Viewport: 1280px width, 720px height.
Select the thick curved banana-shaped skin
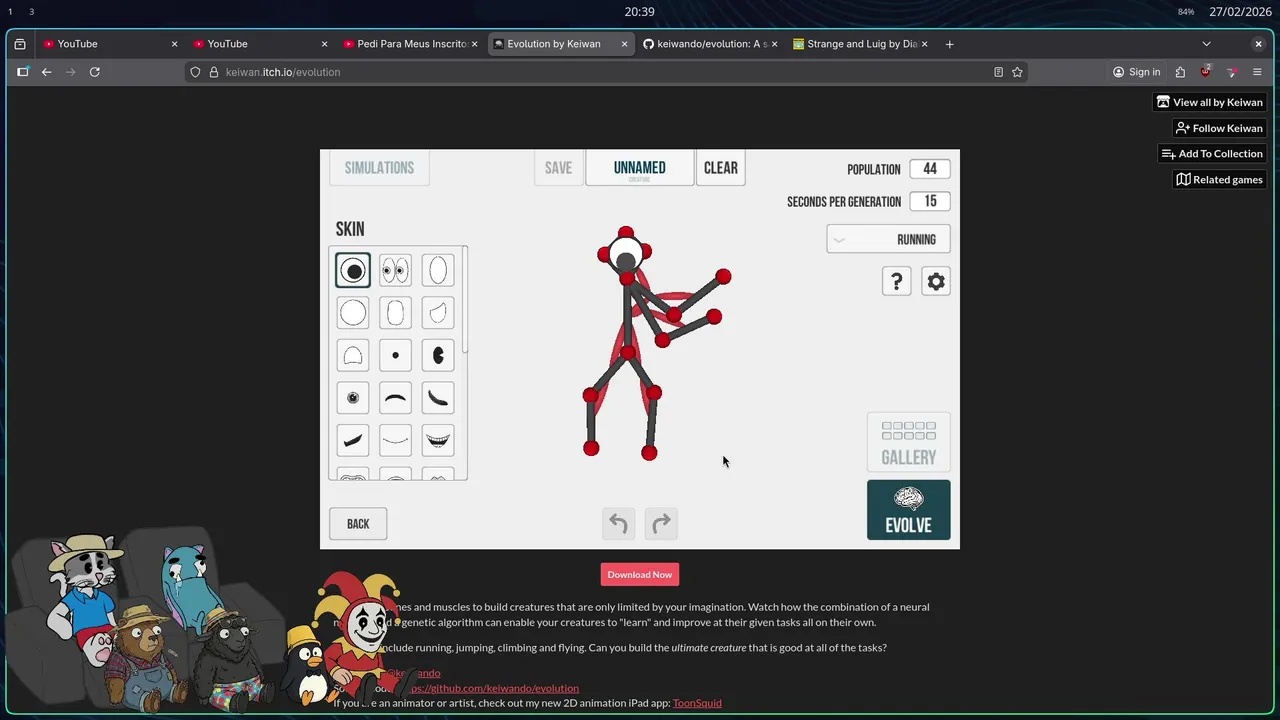(438, 398)
